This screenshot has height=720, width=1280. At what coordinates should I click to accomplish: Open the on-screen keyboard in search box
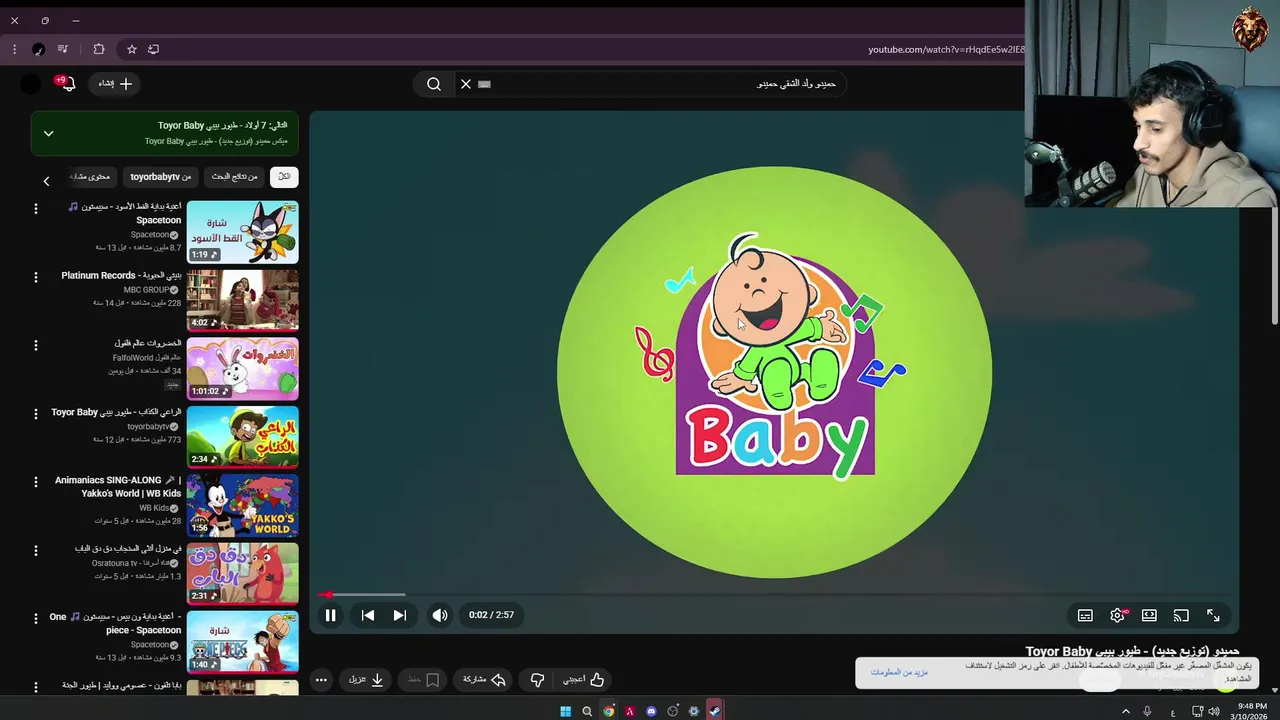(x=485, y=84)
